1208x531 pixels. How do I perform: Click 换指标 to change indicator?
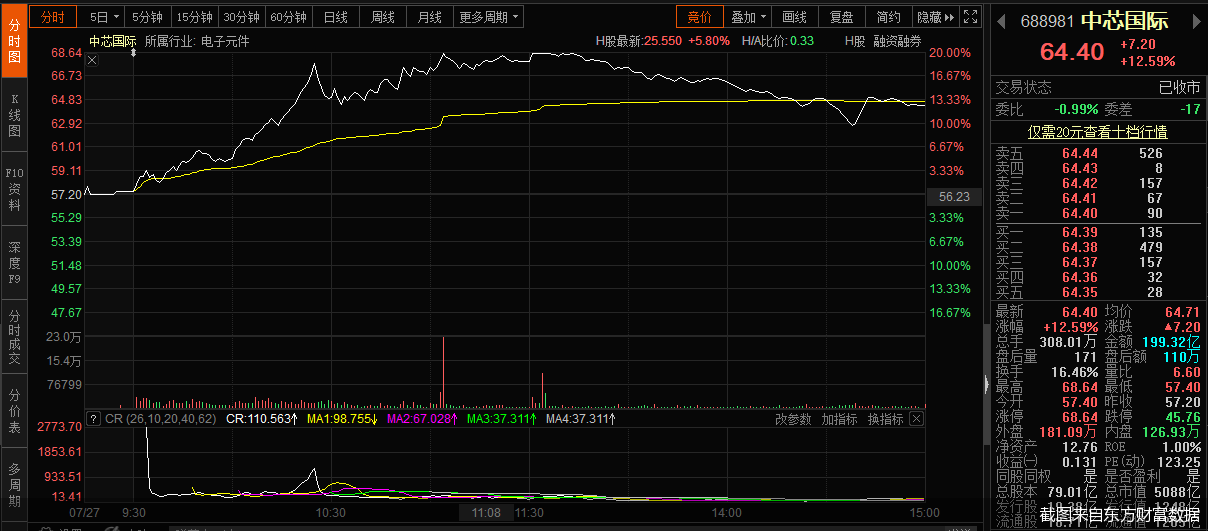(886, 419)
